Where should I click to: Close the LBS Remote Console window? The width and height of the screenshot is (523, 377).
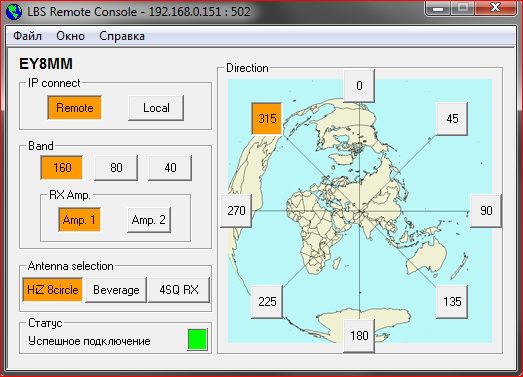coord(495,8)
